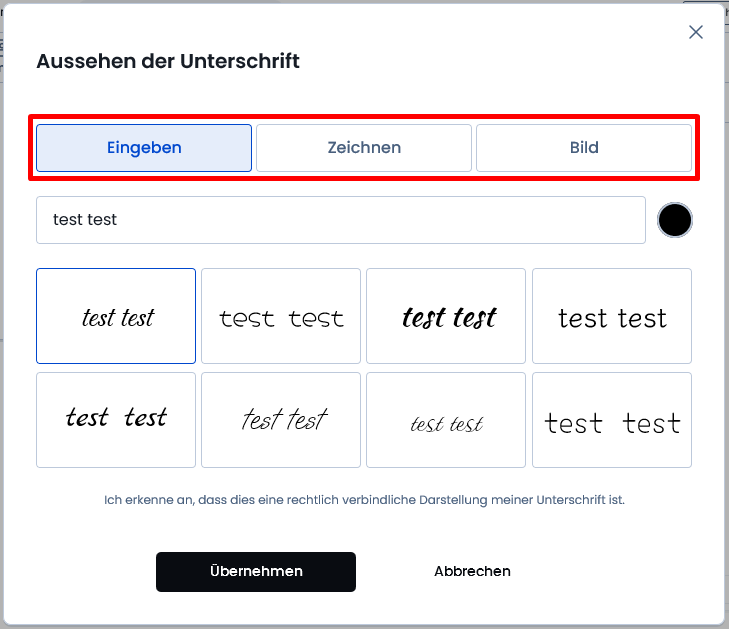
Task: Select the bold slanted marker-style signature
Action: click(116, 420)
